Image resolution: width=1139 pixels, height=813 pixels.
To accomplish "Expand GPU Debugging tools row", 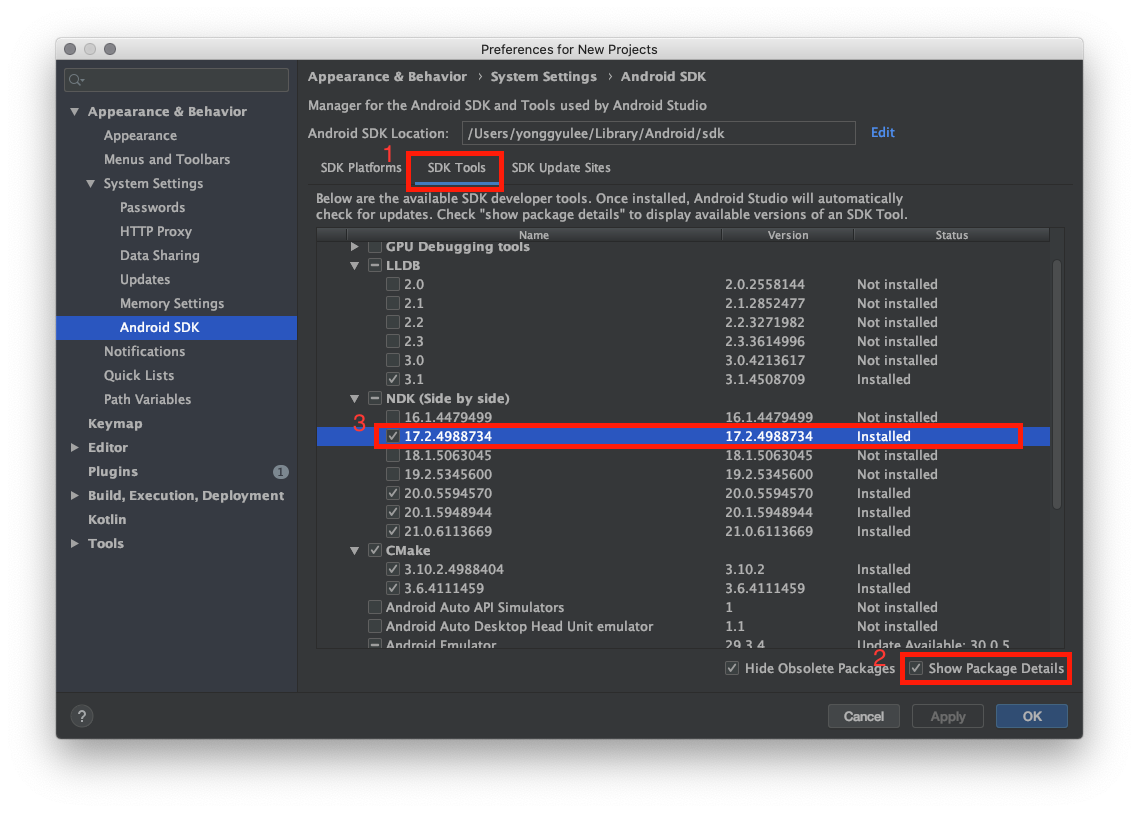I will click(x=354, y=247).
